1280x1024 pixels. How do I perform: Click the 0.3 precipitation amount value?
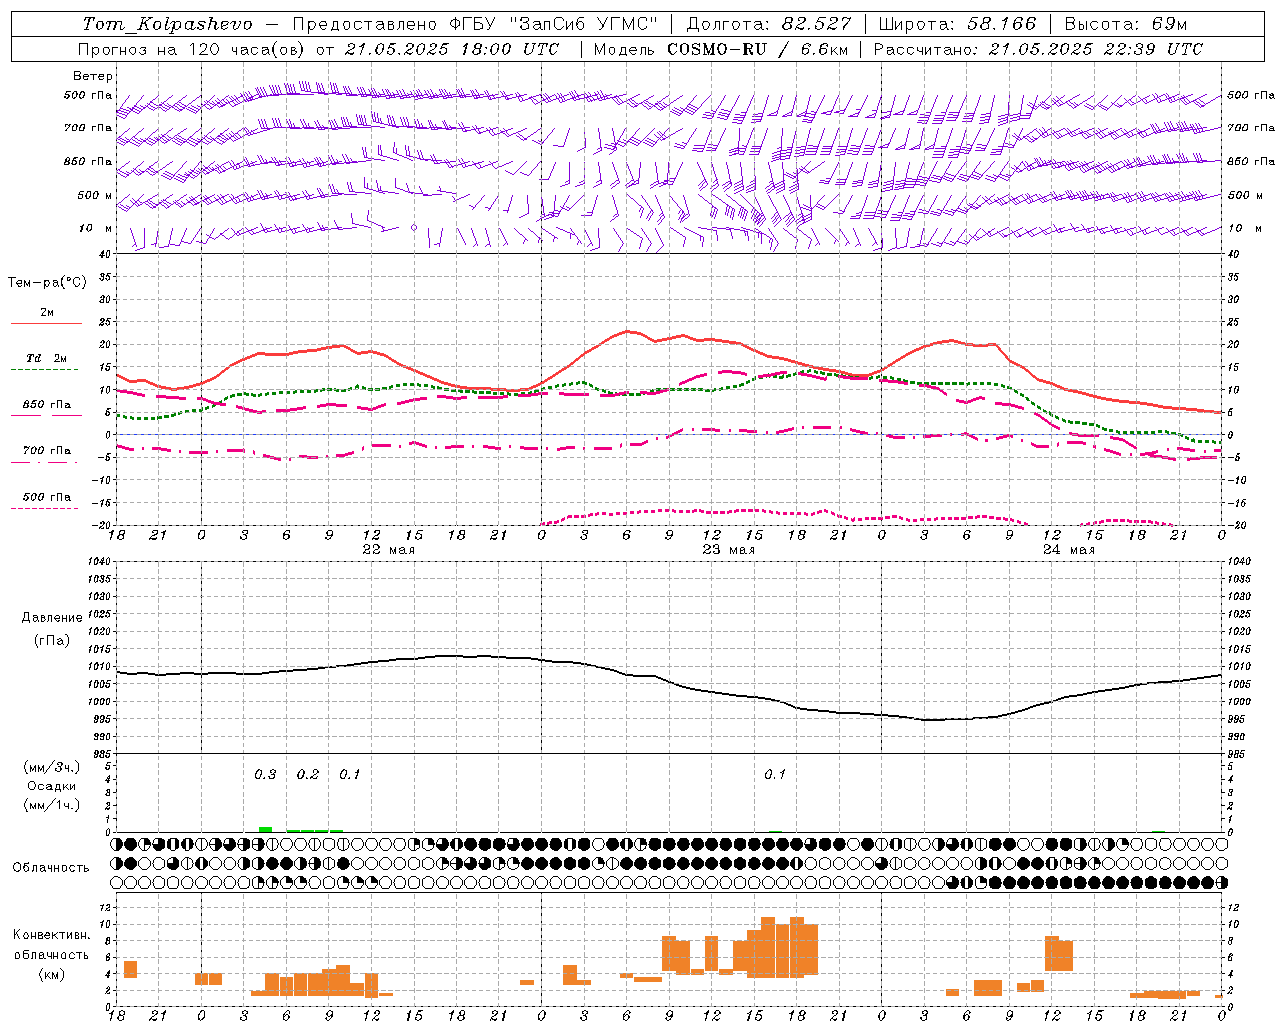pyautogui.click(x=265, y=775)
